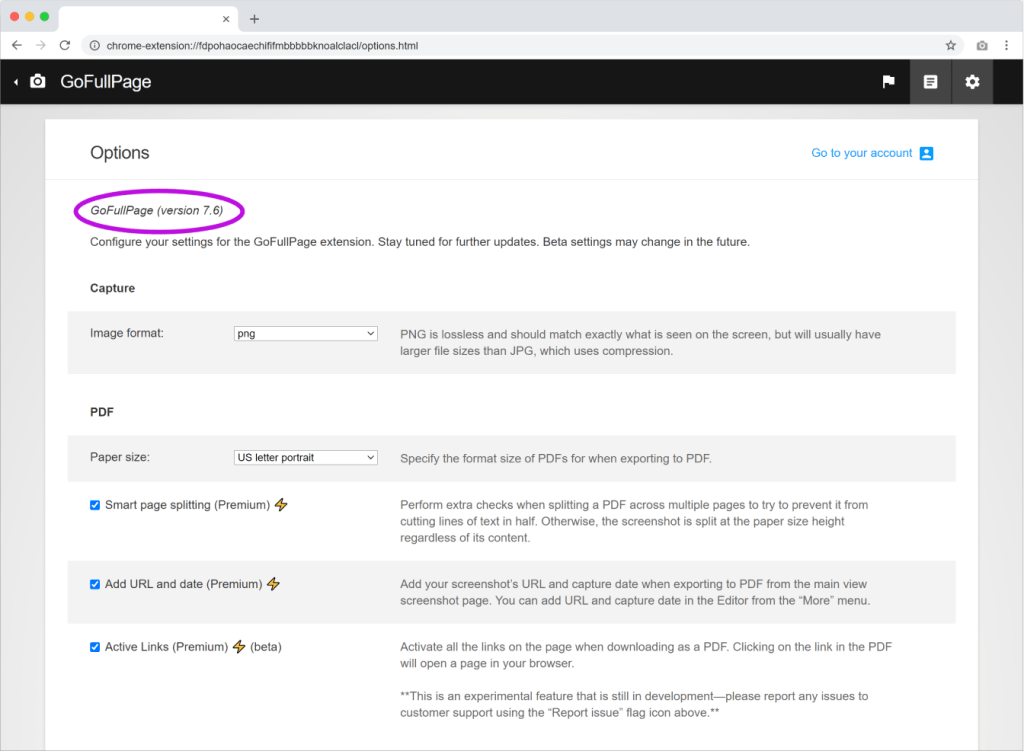The image size is (1024, 751).
Task: Open the settings gear icon
Action: [972, 82]
